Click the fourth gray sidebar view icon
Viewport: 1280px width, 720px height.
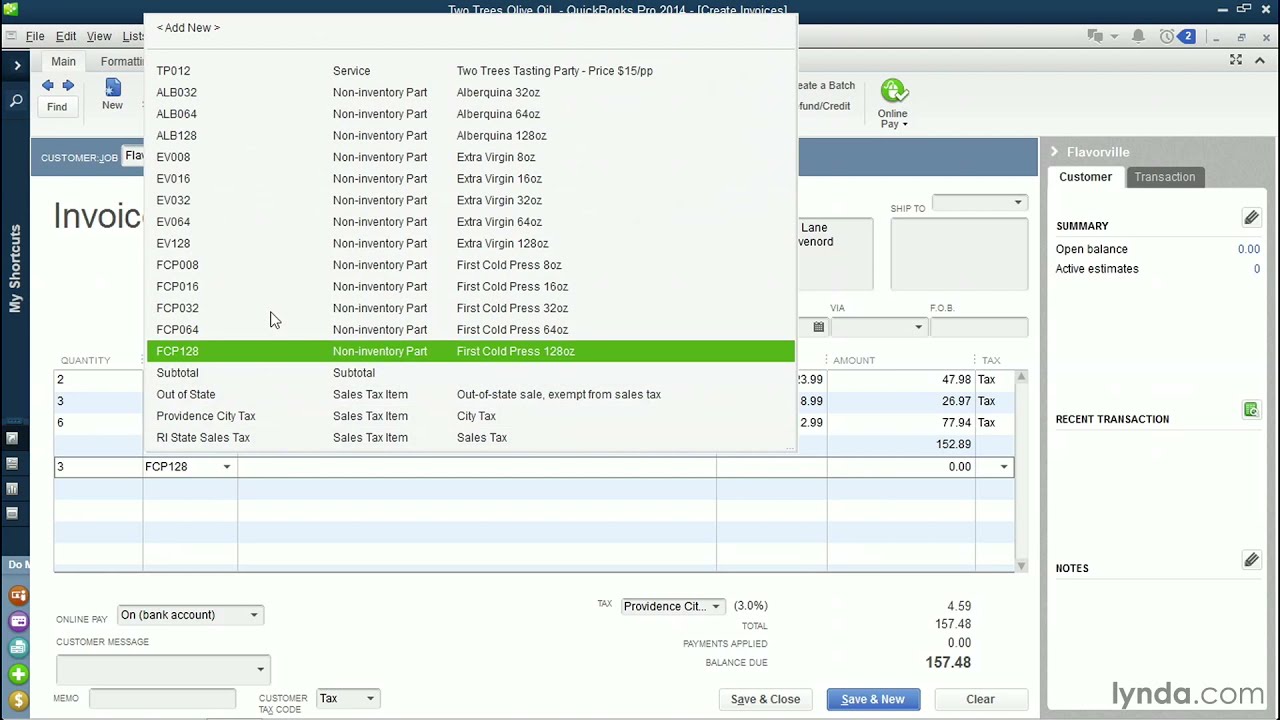tap(12, 513)
